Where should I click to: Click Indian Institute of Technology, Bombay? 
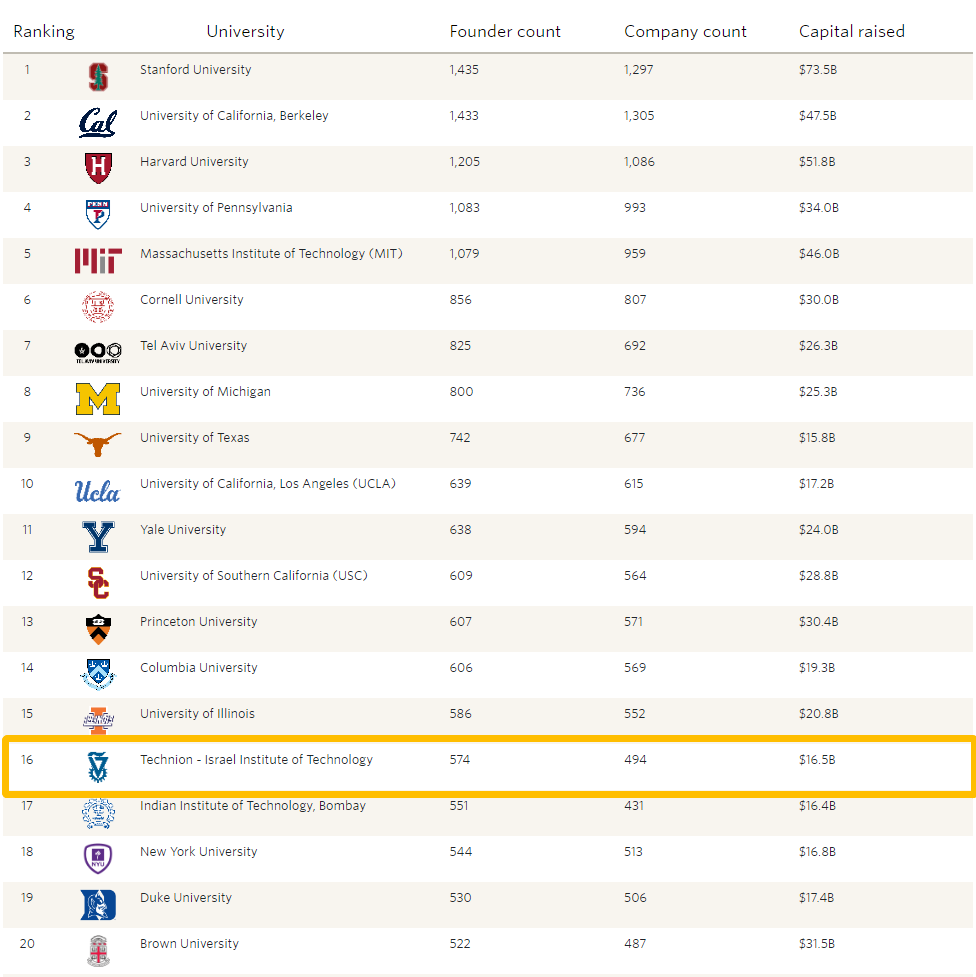pos(253,806)
